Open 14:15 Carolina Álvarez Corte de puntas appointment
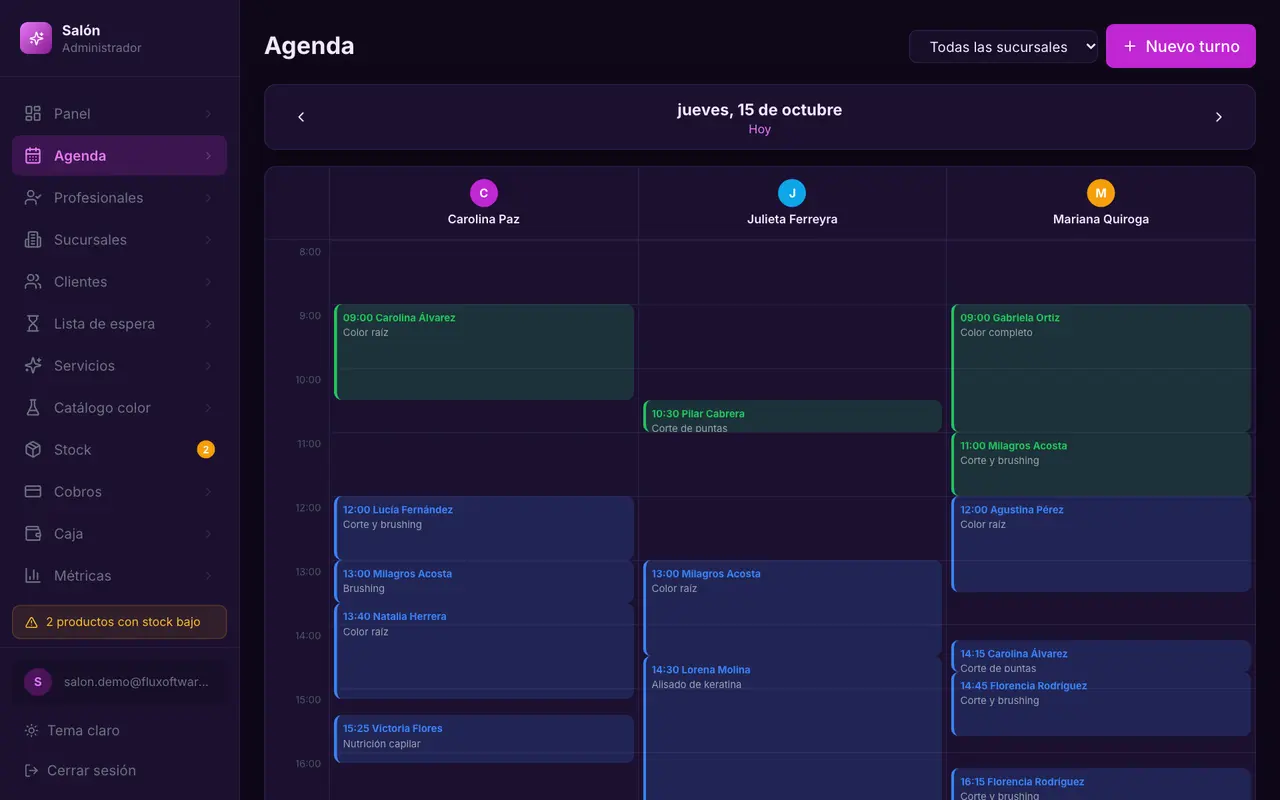 point(1101,656)
